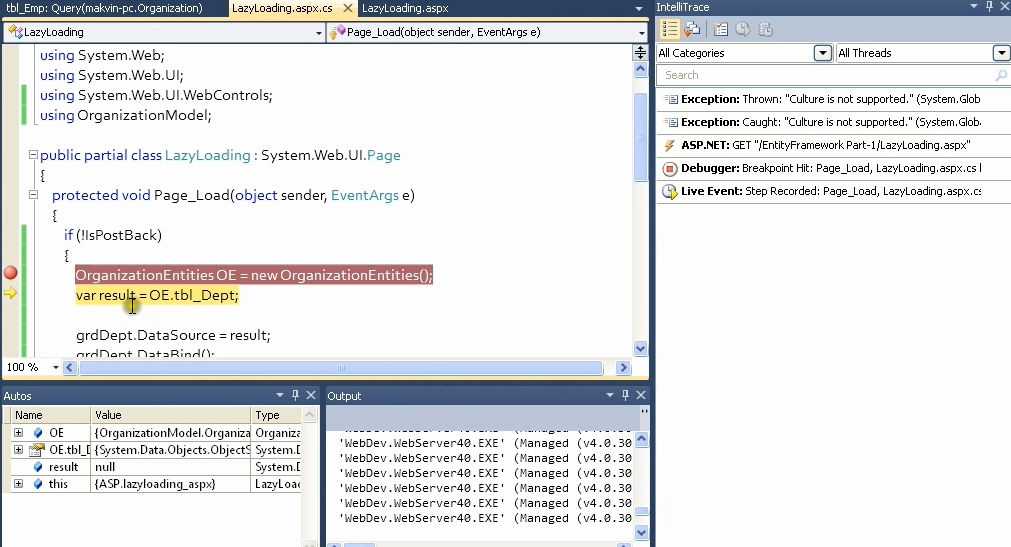Pin the Output window
Image resolution: width=1011 pixels, height=547 pixels.
(x=625, y=396)
